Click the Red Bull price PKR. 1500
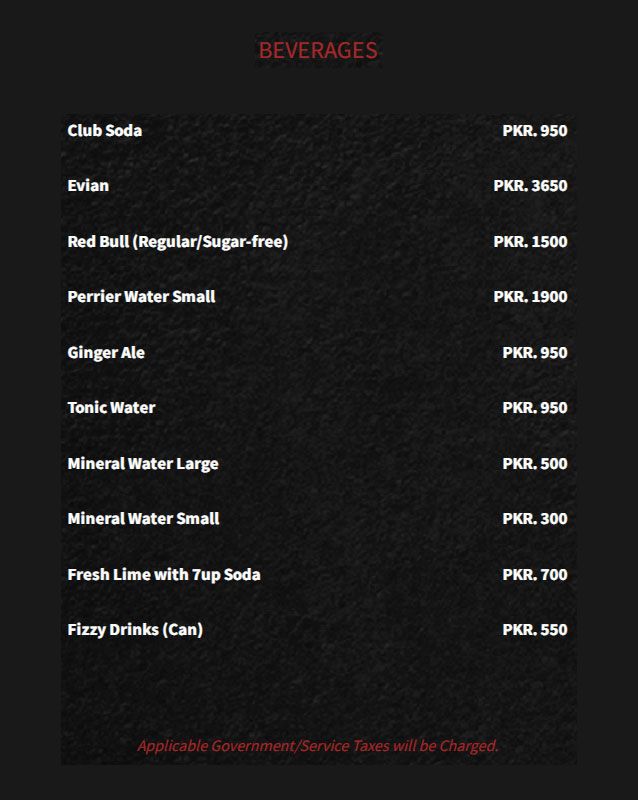This screenshot has width=638, height=800. tap(530, 241)
